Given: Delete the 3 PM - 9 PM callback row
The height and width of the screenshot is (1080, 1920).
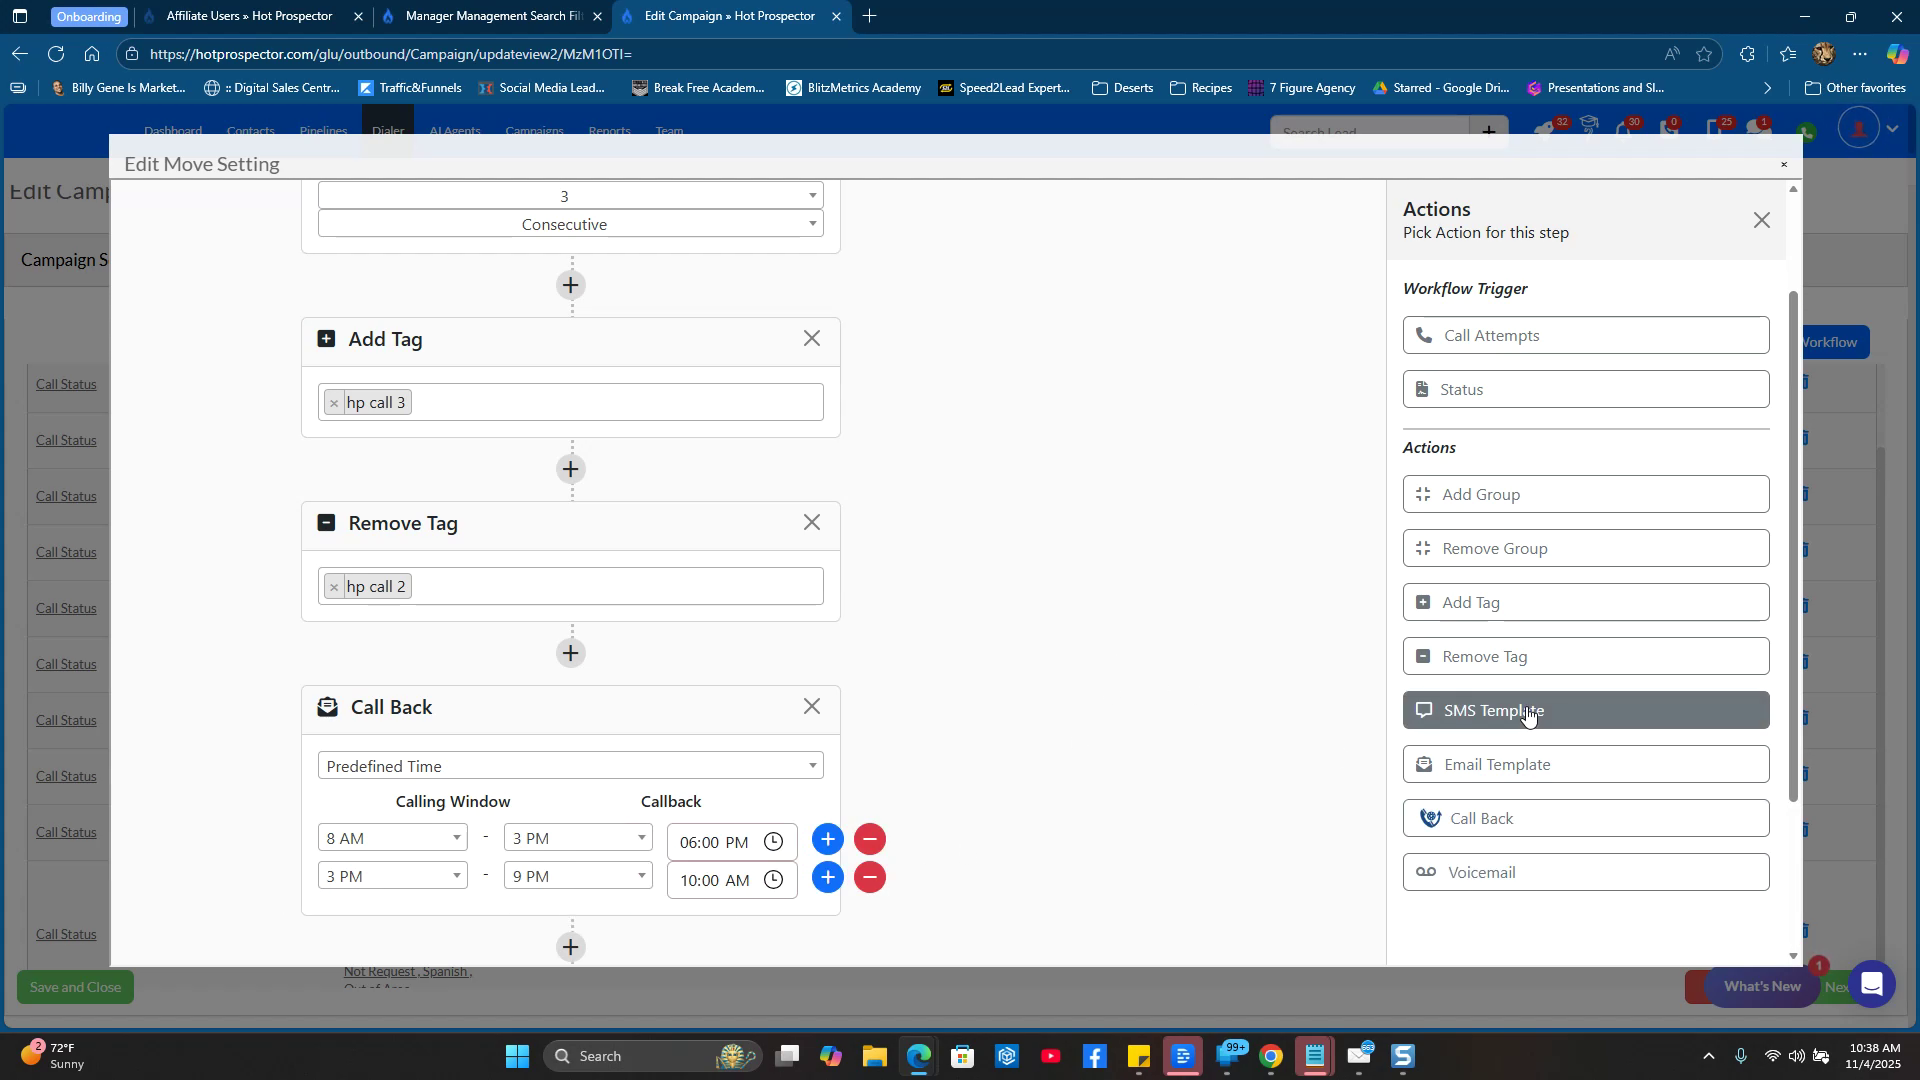Looking at the screenshot, I should point(870,878).
